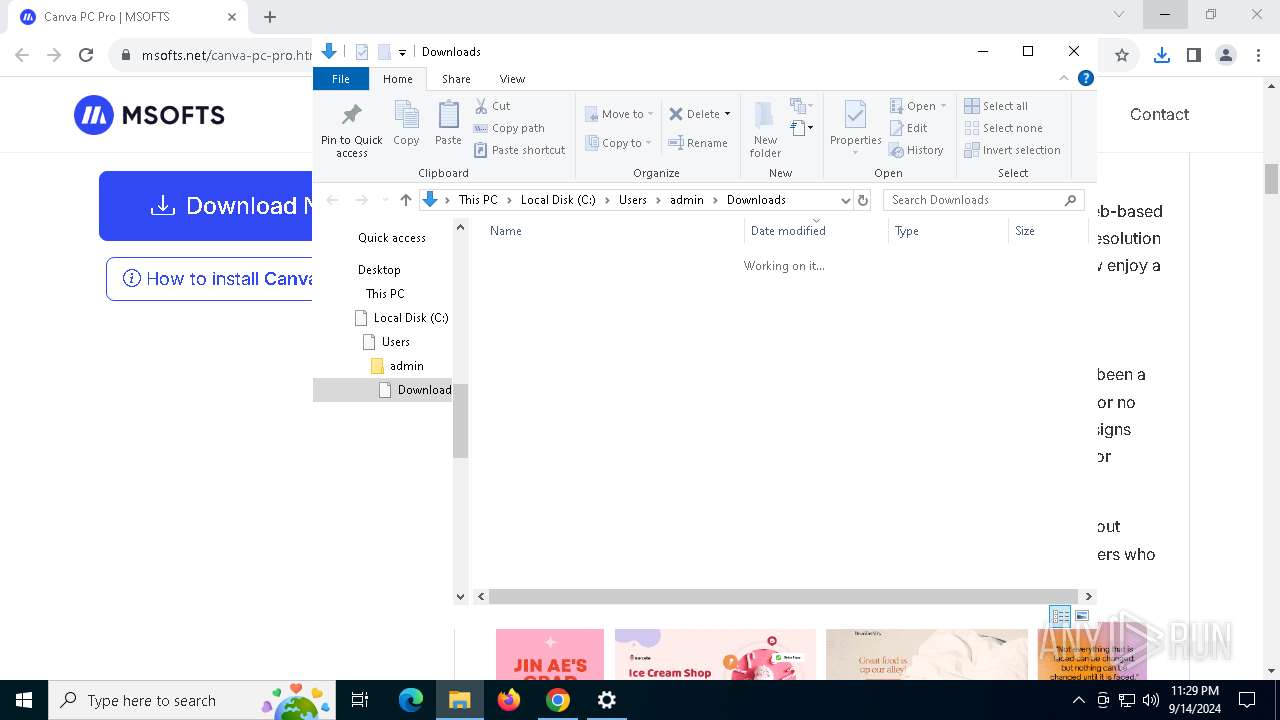Screen dimensions: 1280x720
Task: Create a New folder from ribbon
Action: [x=765, y=129]
